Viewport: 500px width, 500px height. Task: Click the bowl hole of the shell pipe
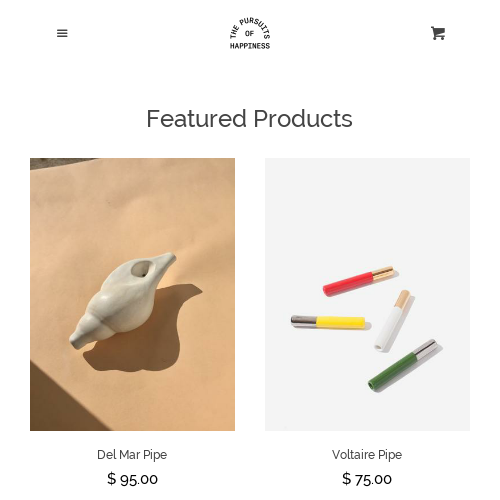coord(141,269)
